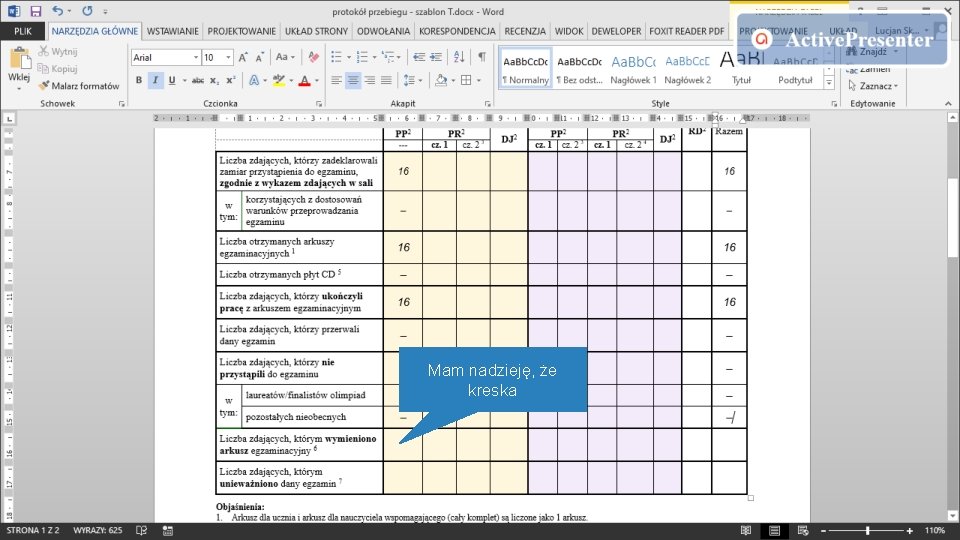Click the zoom slider handle
Image resolution: width=960 pixels, height=540 pixels.
868,531
